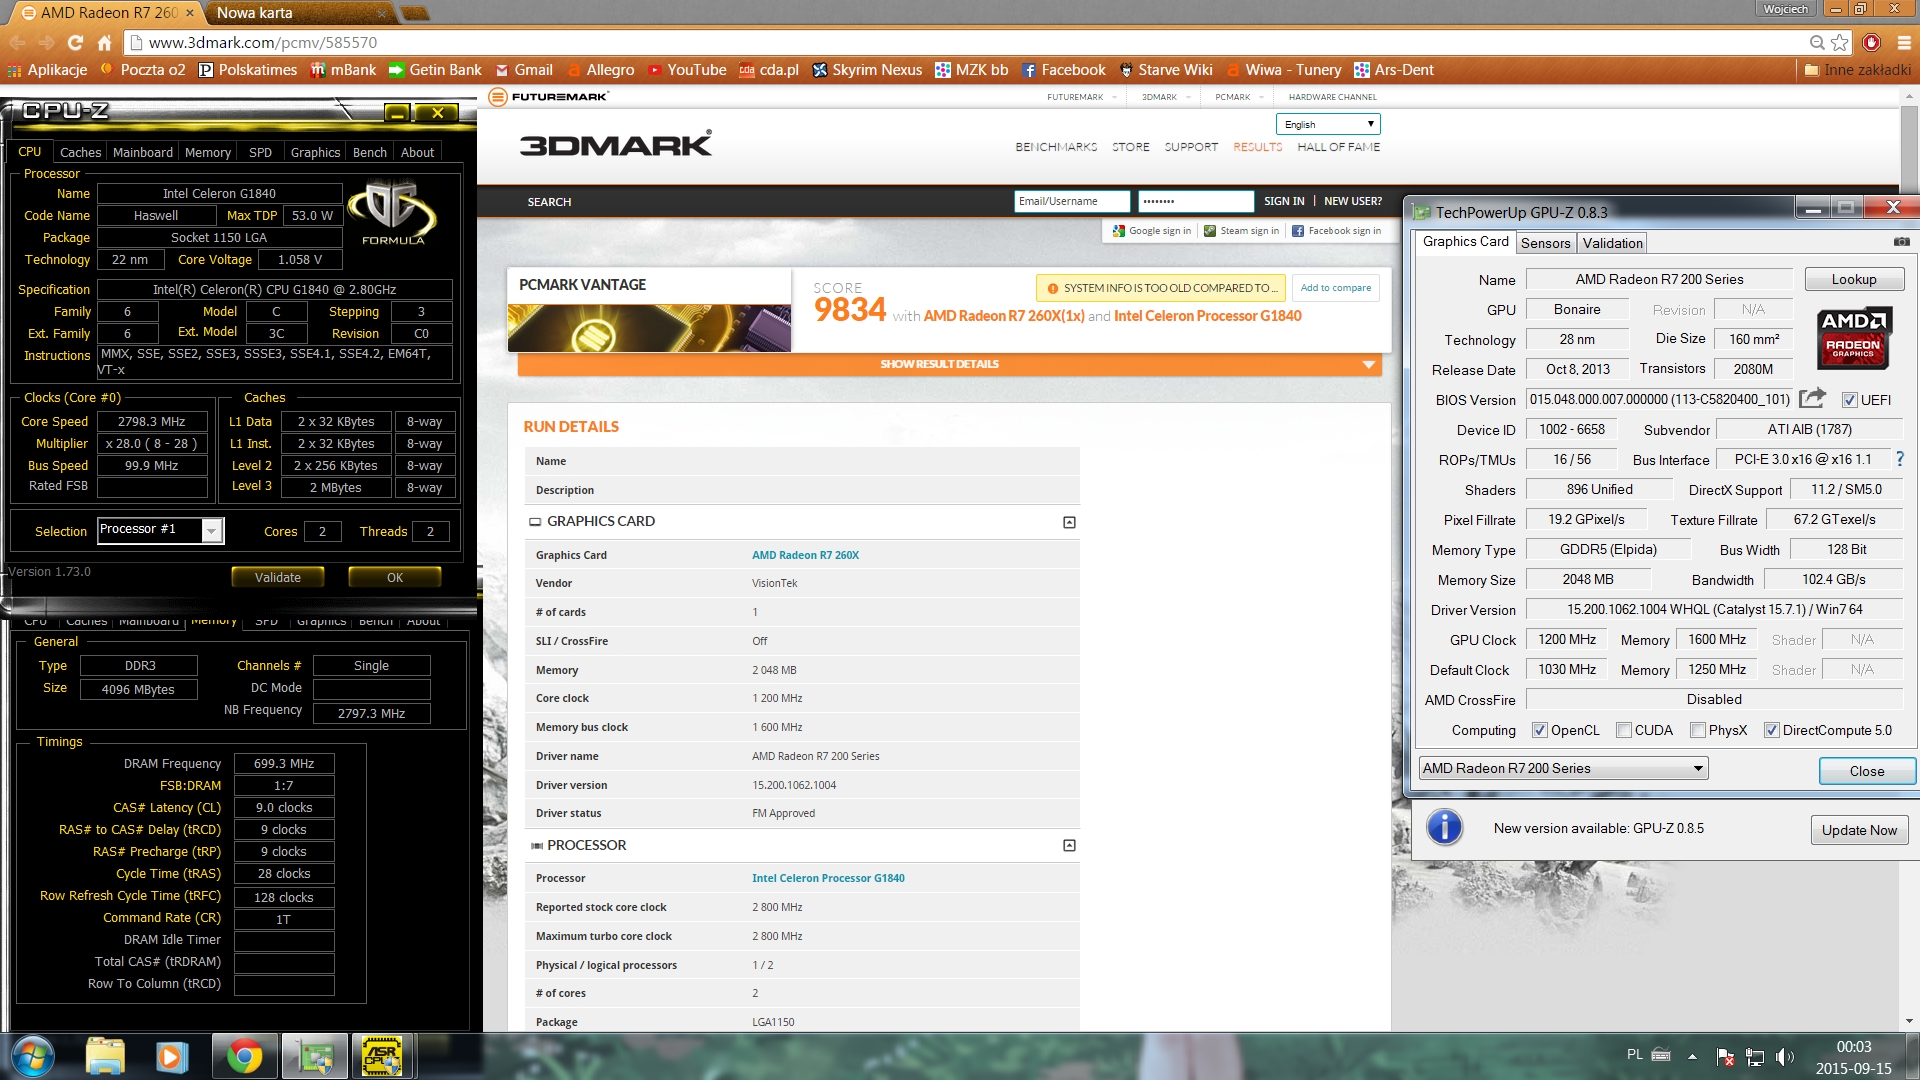Take GPU-Z screenshot with camera icon
Viewport: 1920px width, 1080px height.
[x=1901, y=242]
